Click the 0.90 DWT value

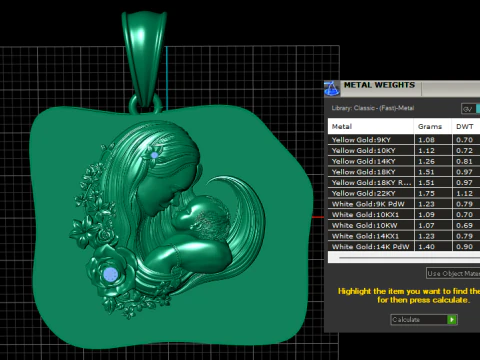click(464, 246)
